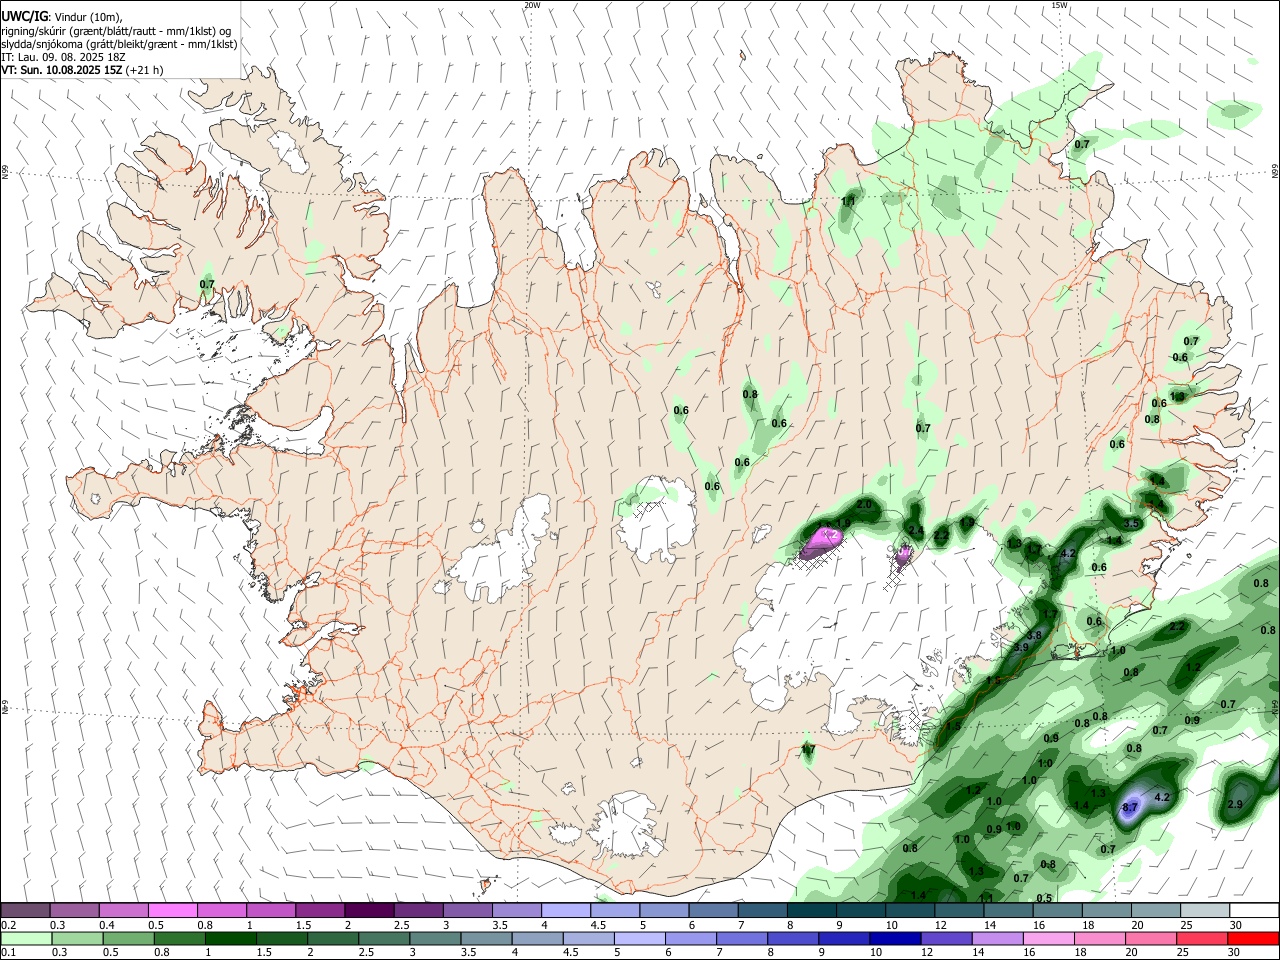Click the 3.8 precipitation value
This screenshot has width=1280, height=960.
tap(1035, 635)
